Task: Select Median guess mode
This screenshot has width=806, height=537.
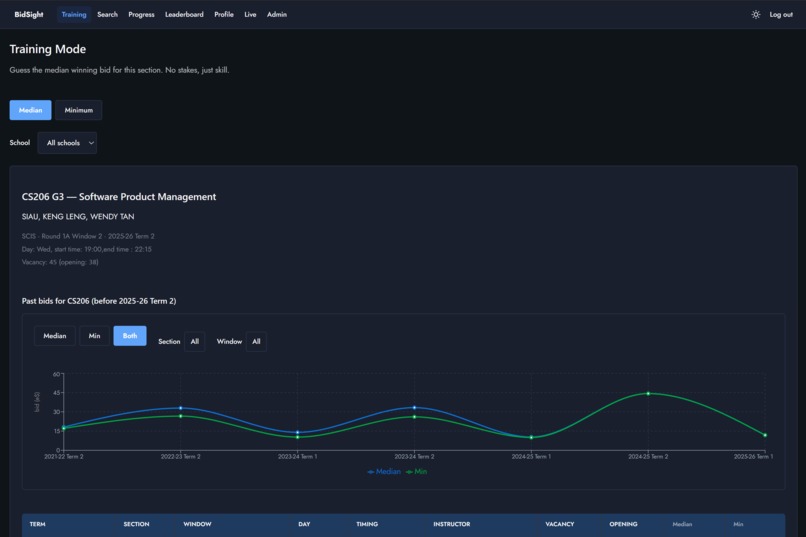Action: 30,110
